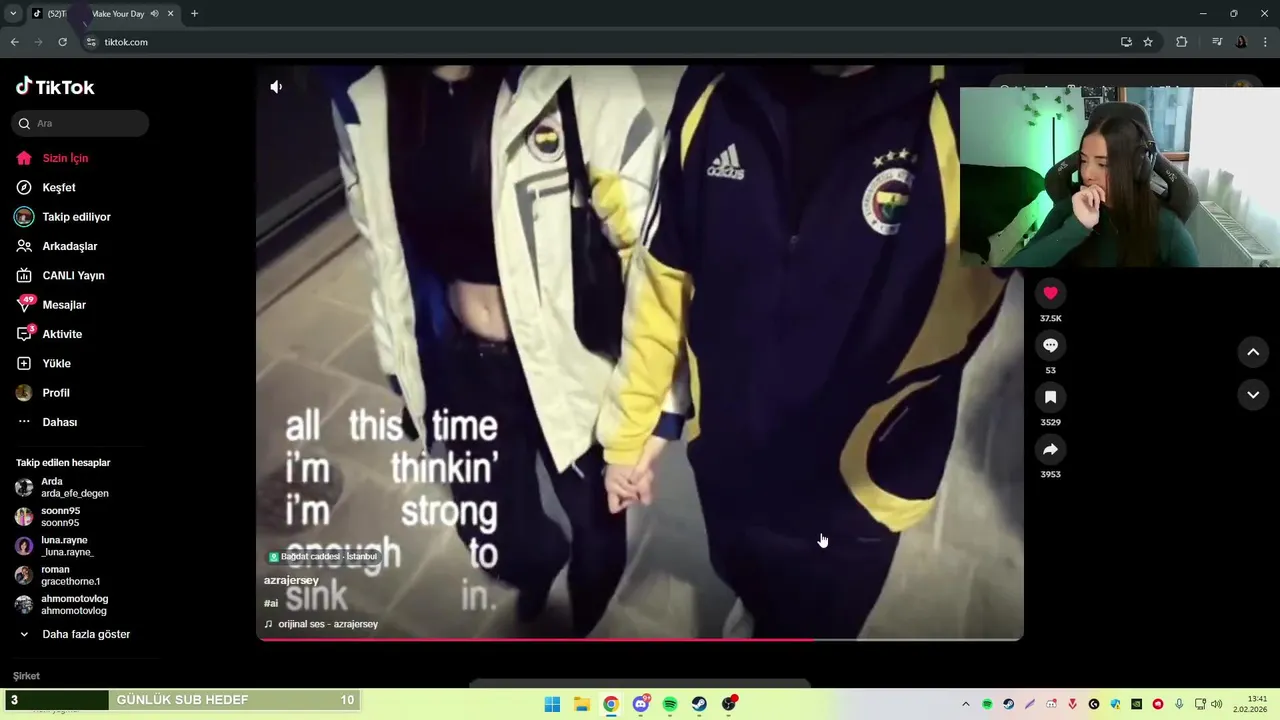The height and width of the screenshot is (720, 1280).
Task: Open Steam from the taskbar
Action: 699,704
